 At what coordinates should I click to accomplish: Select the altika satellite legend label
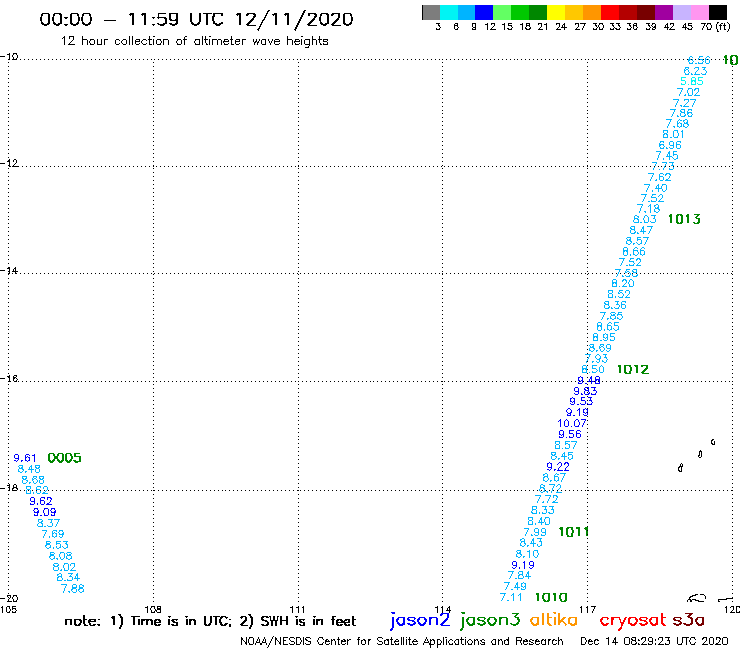coord(554,620)
